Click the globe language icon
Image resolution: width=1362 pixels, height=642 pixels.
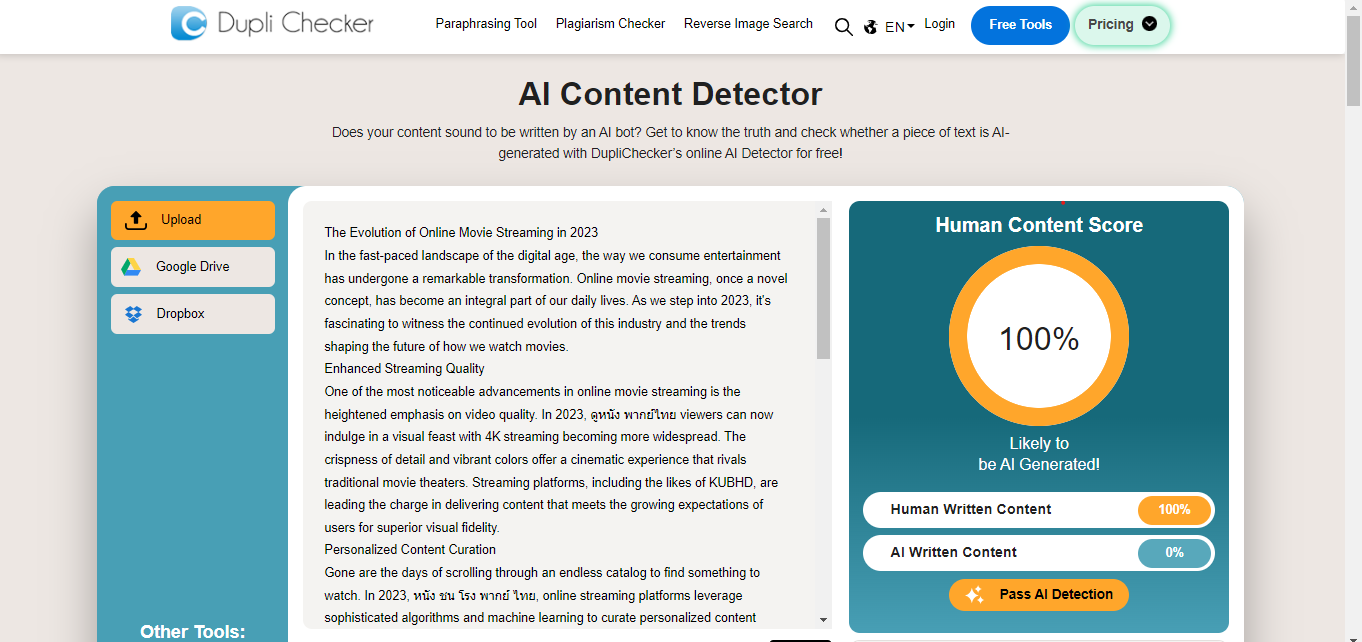(870, 27)
